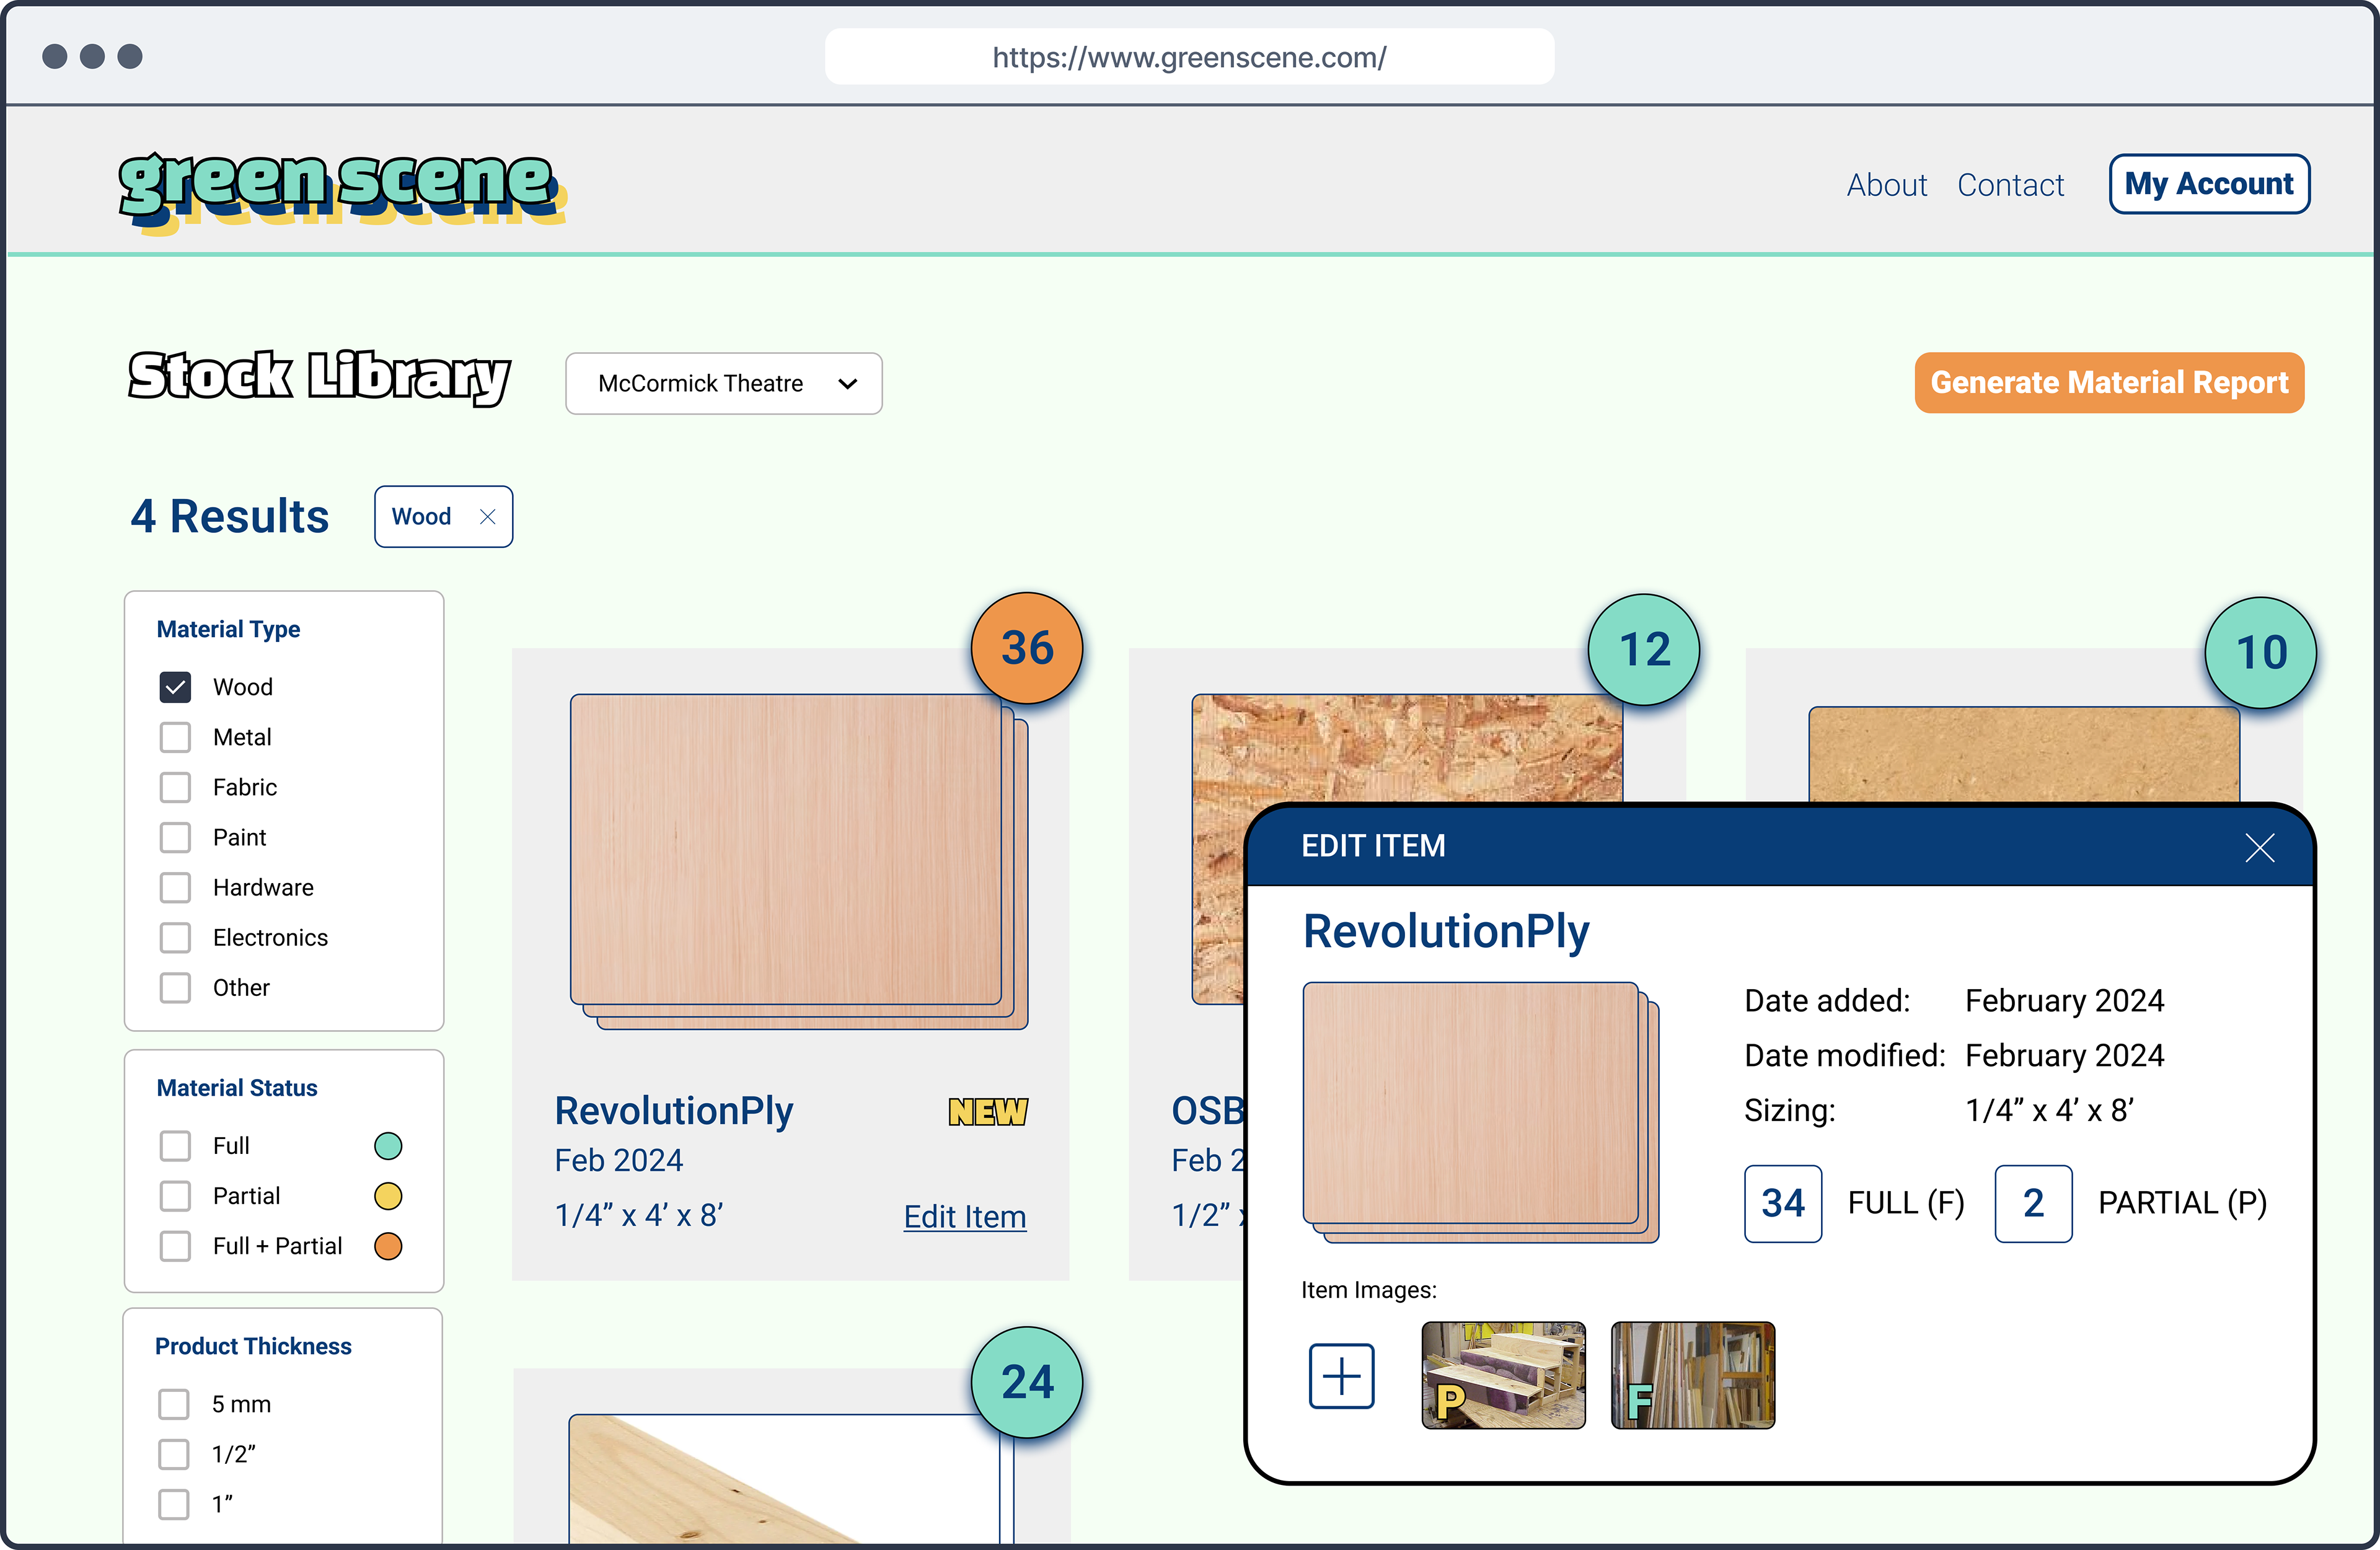
Task: Click the teal 10 count badge
Action: point(2261,653)
